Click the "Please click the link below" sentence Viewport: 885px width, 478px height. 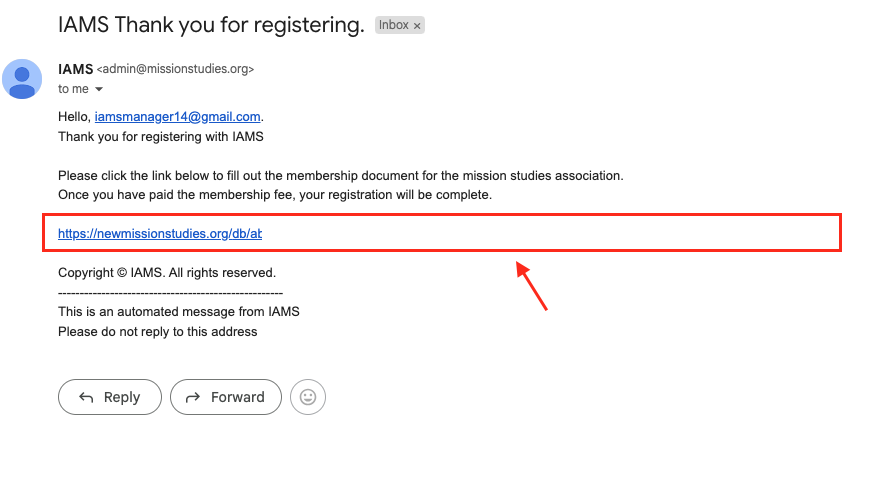(x=340, y=175)
